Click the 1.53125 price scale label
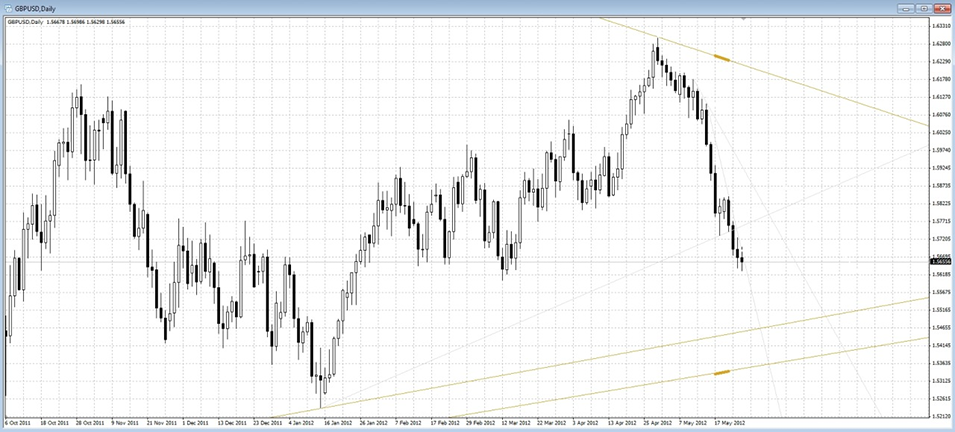955x432 pixels. (940, 381)
